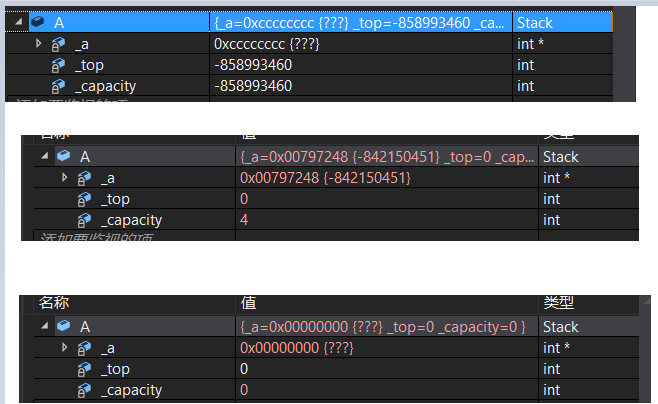Image resolution: width=658 pixels, height=404 pixels.
Task: Click name 'A' in the blue highlighted row
Action: click(x=59, y=23)
